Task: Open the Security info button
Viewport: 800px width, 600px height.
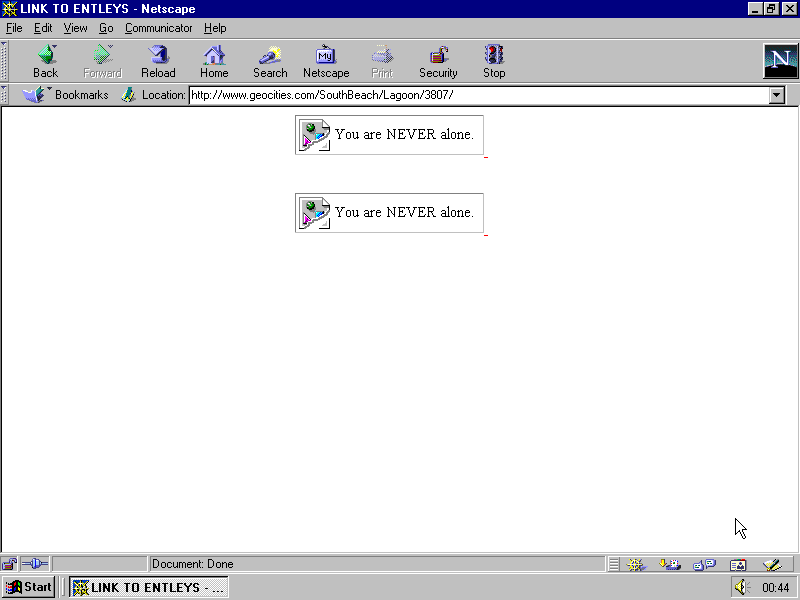Action: click(x=438, y=61)
